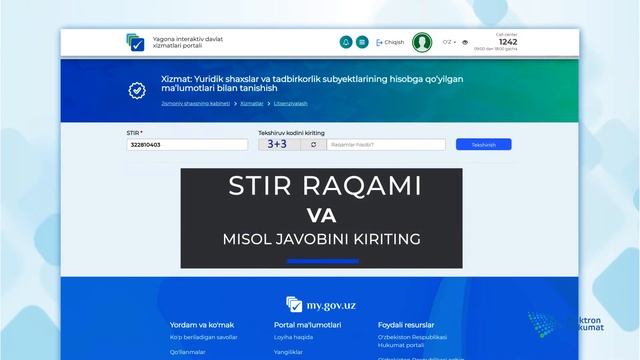Open the notifications bell icon
Screen dimensions: 640x360
point(346,42)
